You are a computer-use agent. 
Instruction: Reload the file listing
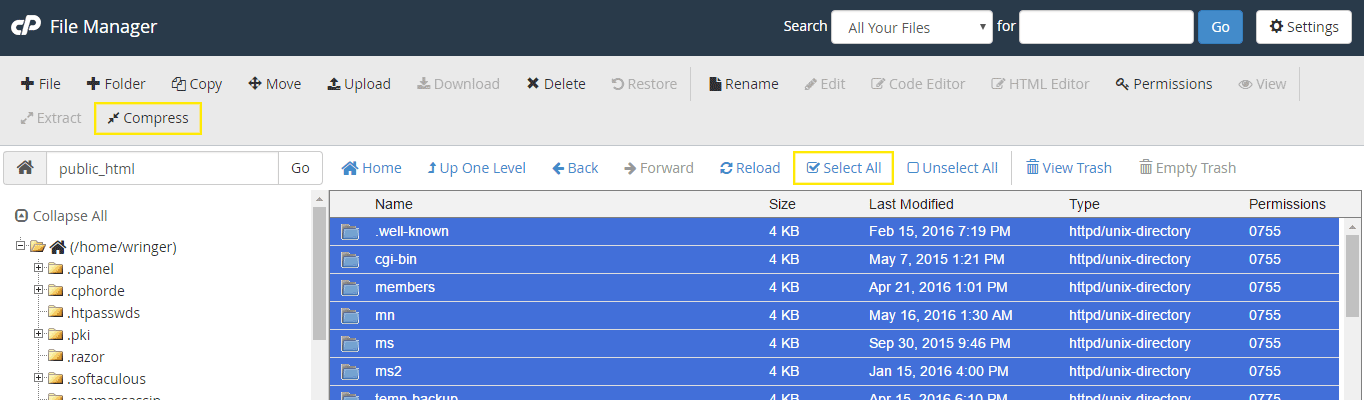tap(750, 168)
